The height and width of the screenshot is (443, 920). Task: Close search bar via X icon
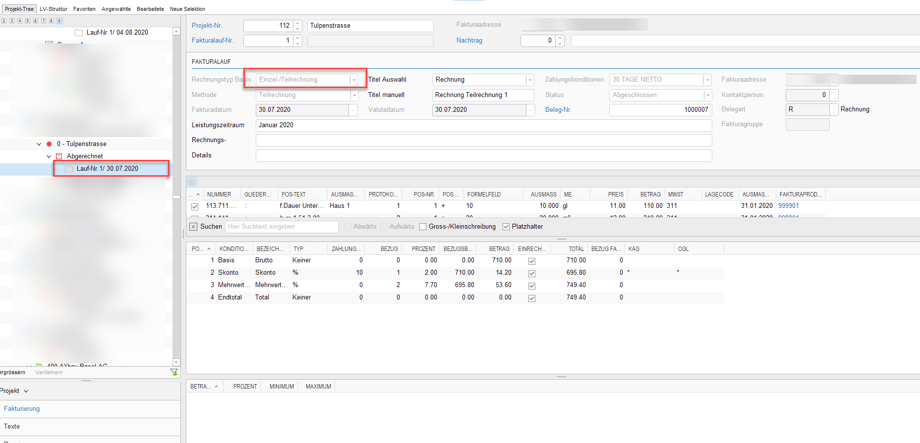[x=193, y=226]
